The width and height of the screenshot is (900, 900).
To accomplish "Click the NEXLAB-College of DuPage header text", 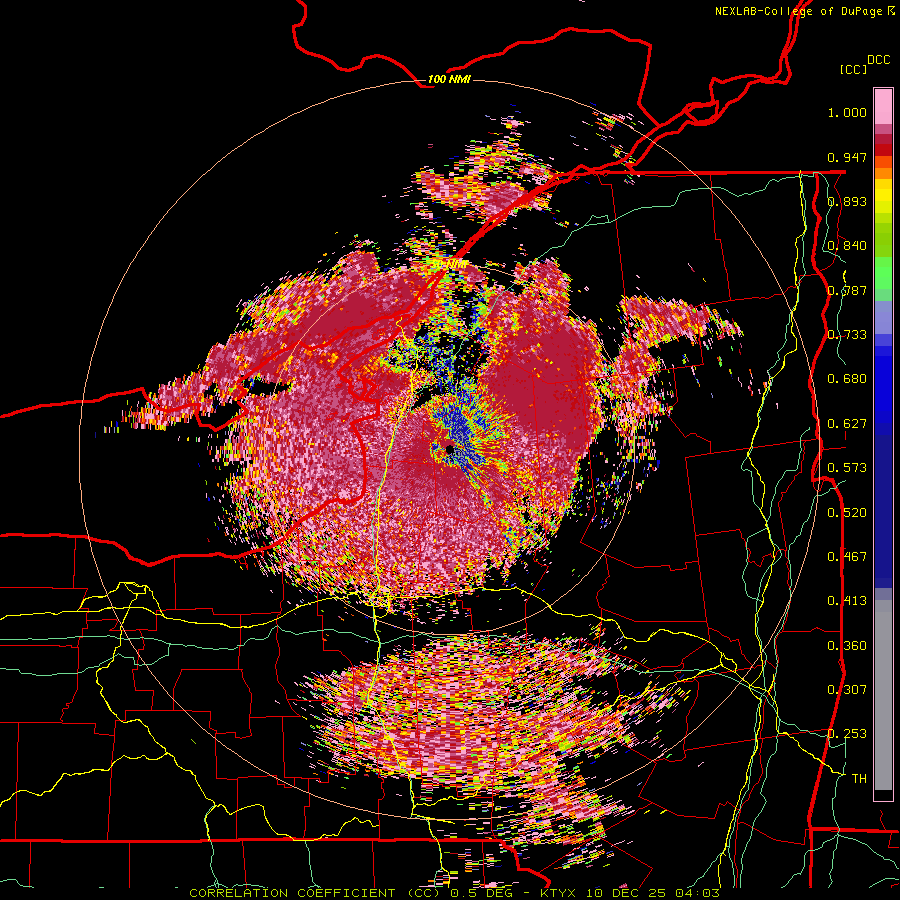I will click(x=805, y=11).
